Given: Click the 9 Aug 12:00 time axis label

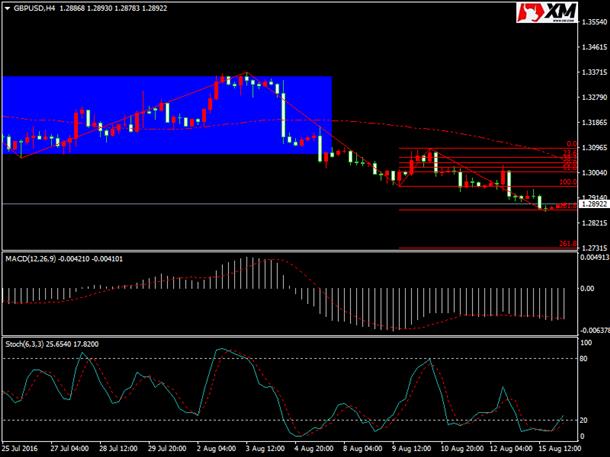Looking at the screenshot, I should (x=411, y=448).
